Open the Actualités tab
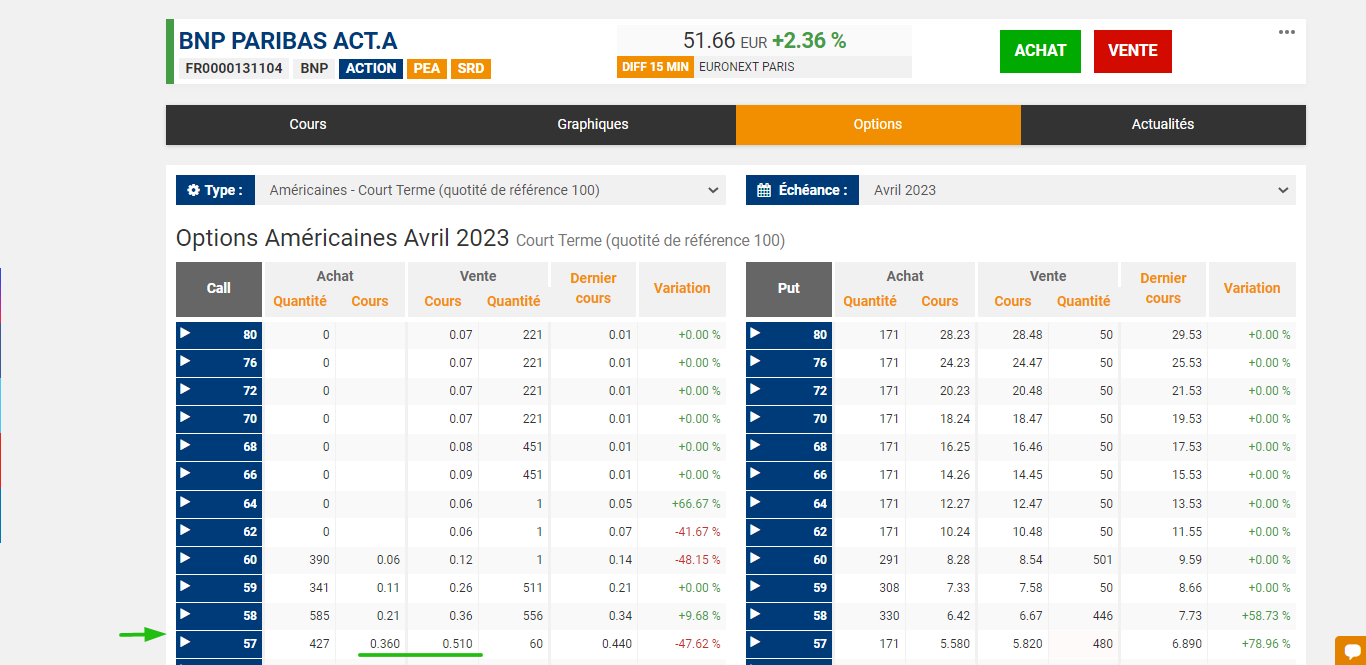 pos(1162,125)
